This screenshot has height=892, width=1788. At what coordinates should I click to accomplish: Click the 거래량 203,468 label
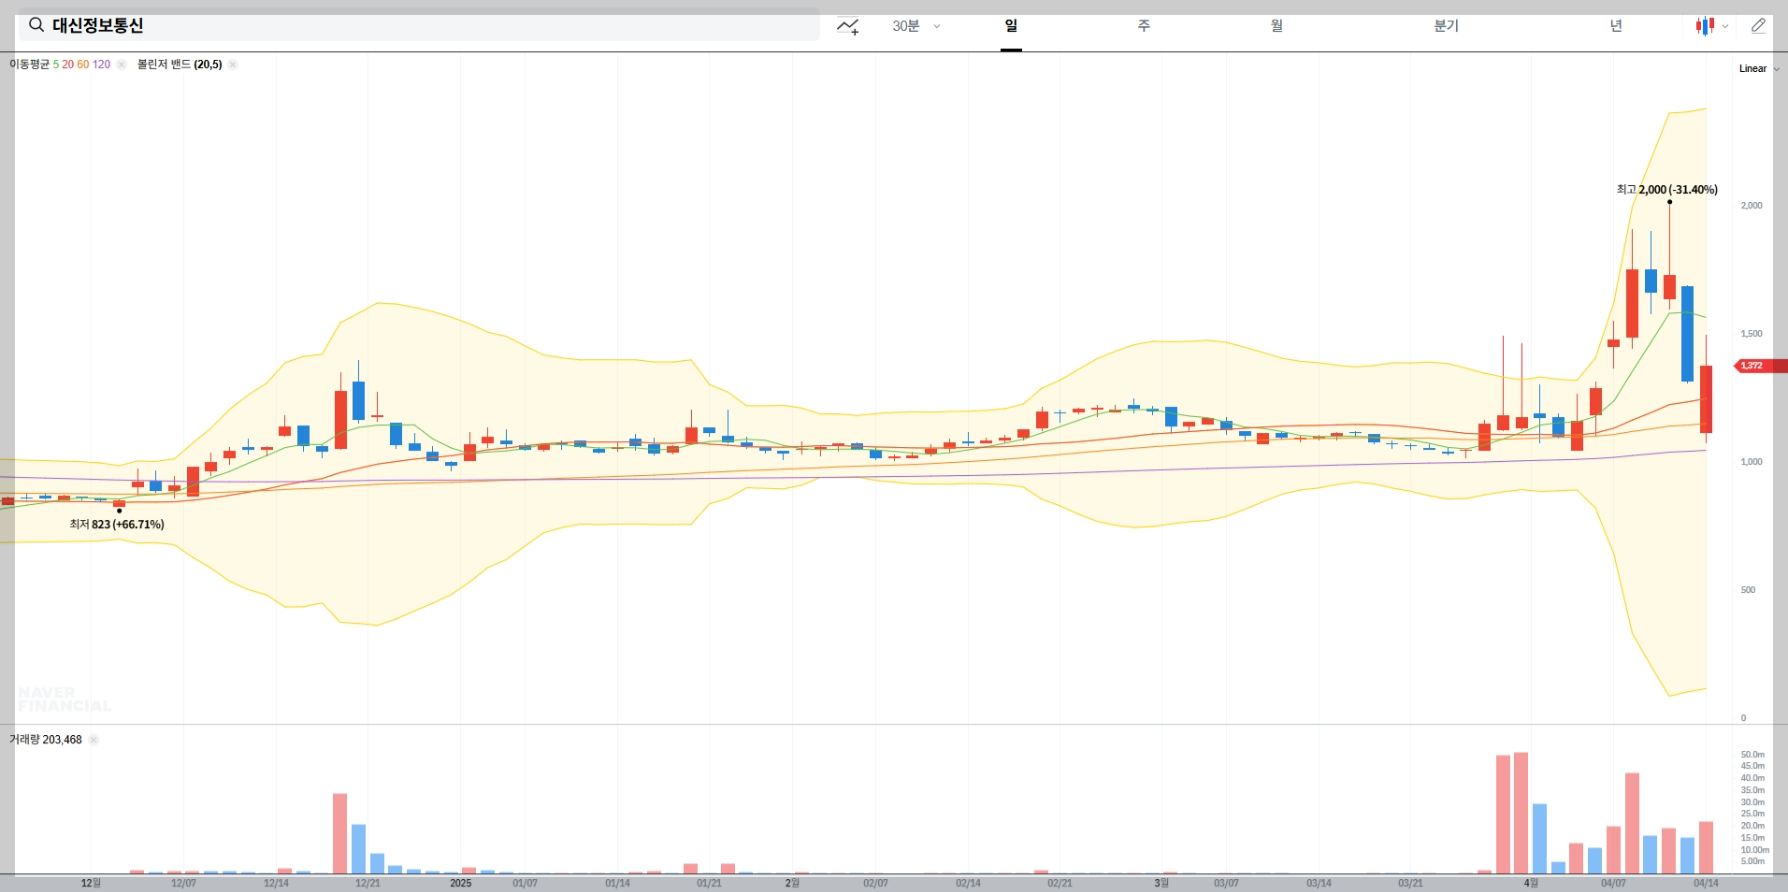pyautogui.click(x=45, y=740)
